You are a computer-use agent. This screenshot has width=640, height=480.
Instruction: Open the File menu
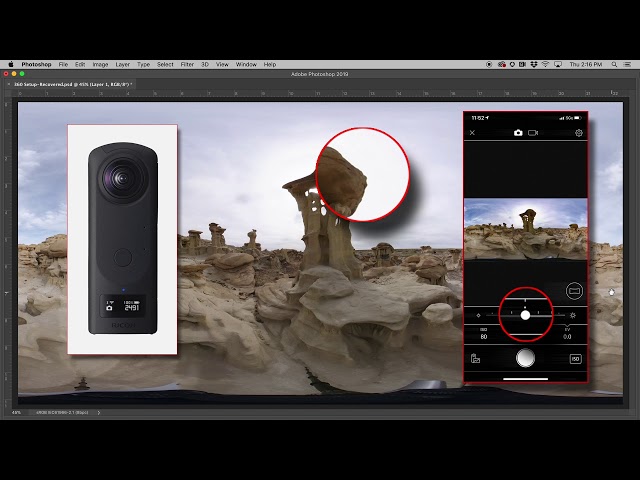tap(63, 64)
